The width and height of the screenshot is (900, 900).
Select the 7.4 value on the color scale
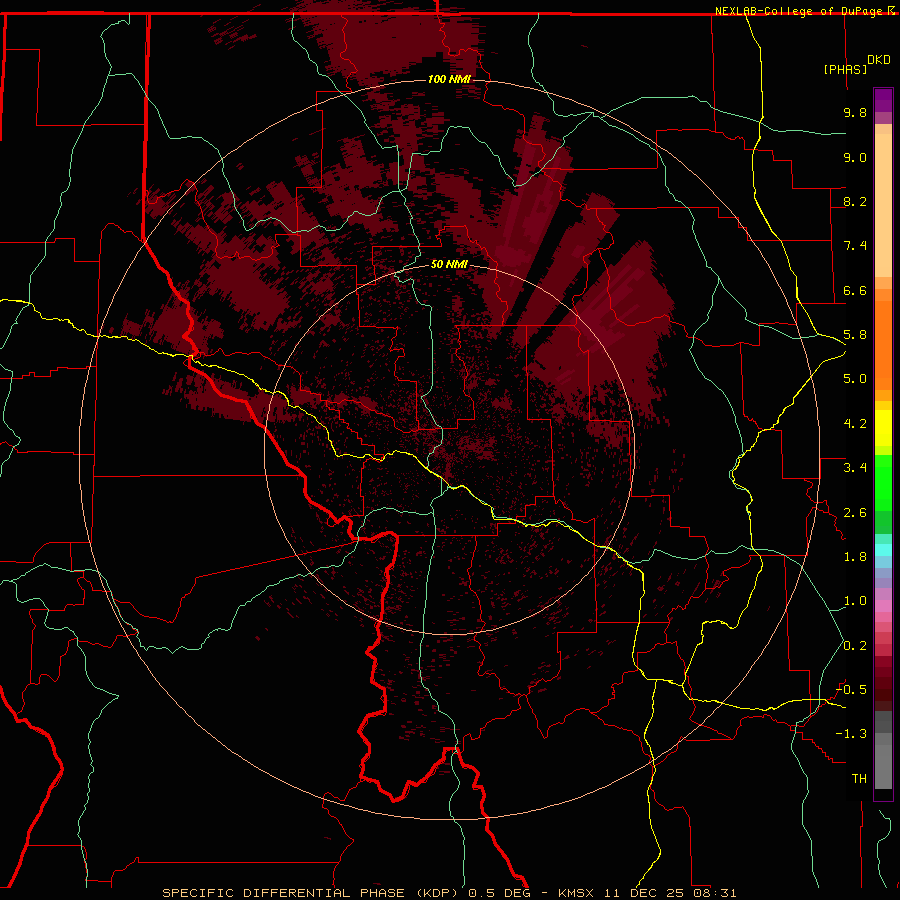tap(855, 246)
